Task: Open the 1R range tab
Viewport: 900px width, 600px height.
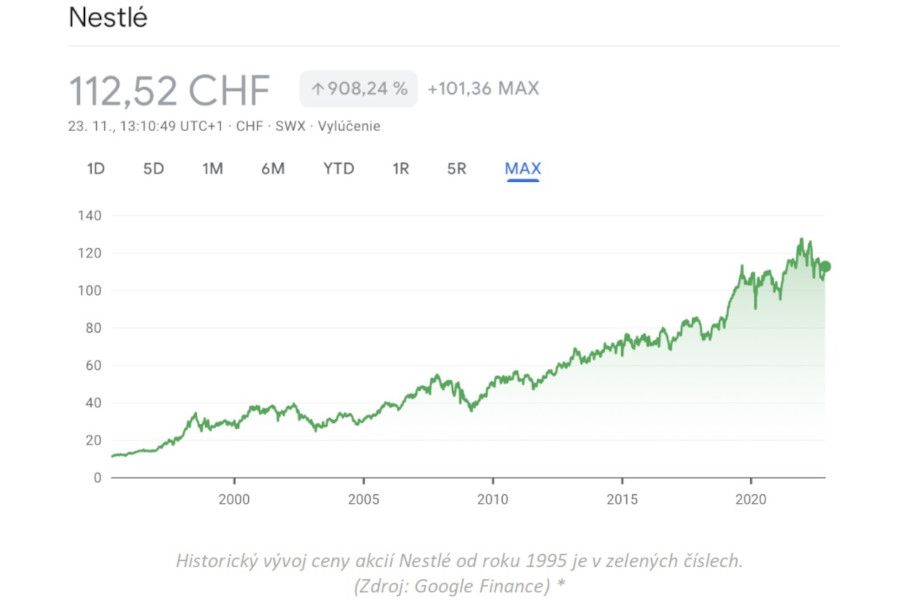Action: tap(400, 169)
